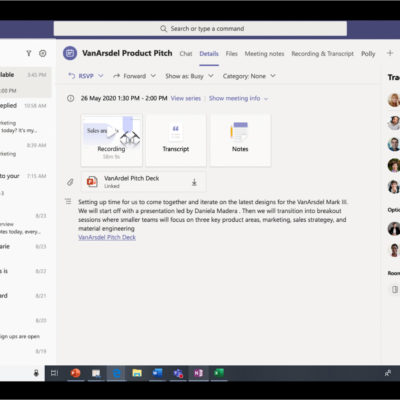Open the Meeting notes tab

click(264, 54)
